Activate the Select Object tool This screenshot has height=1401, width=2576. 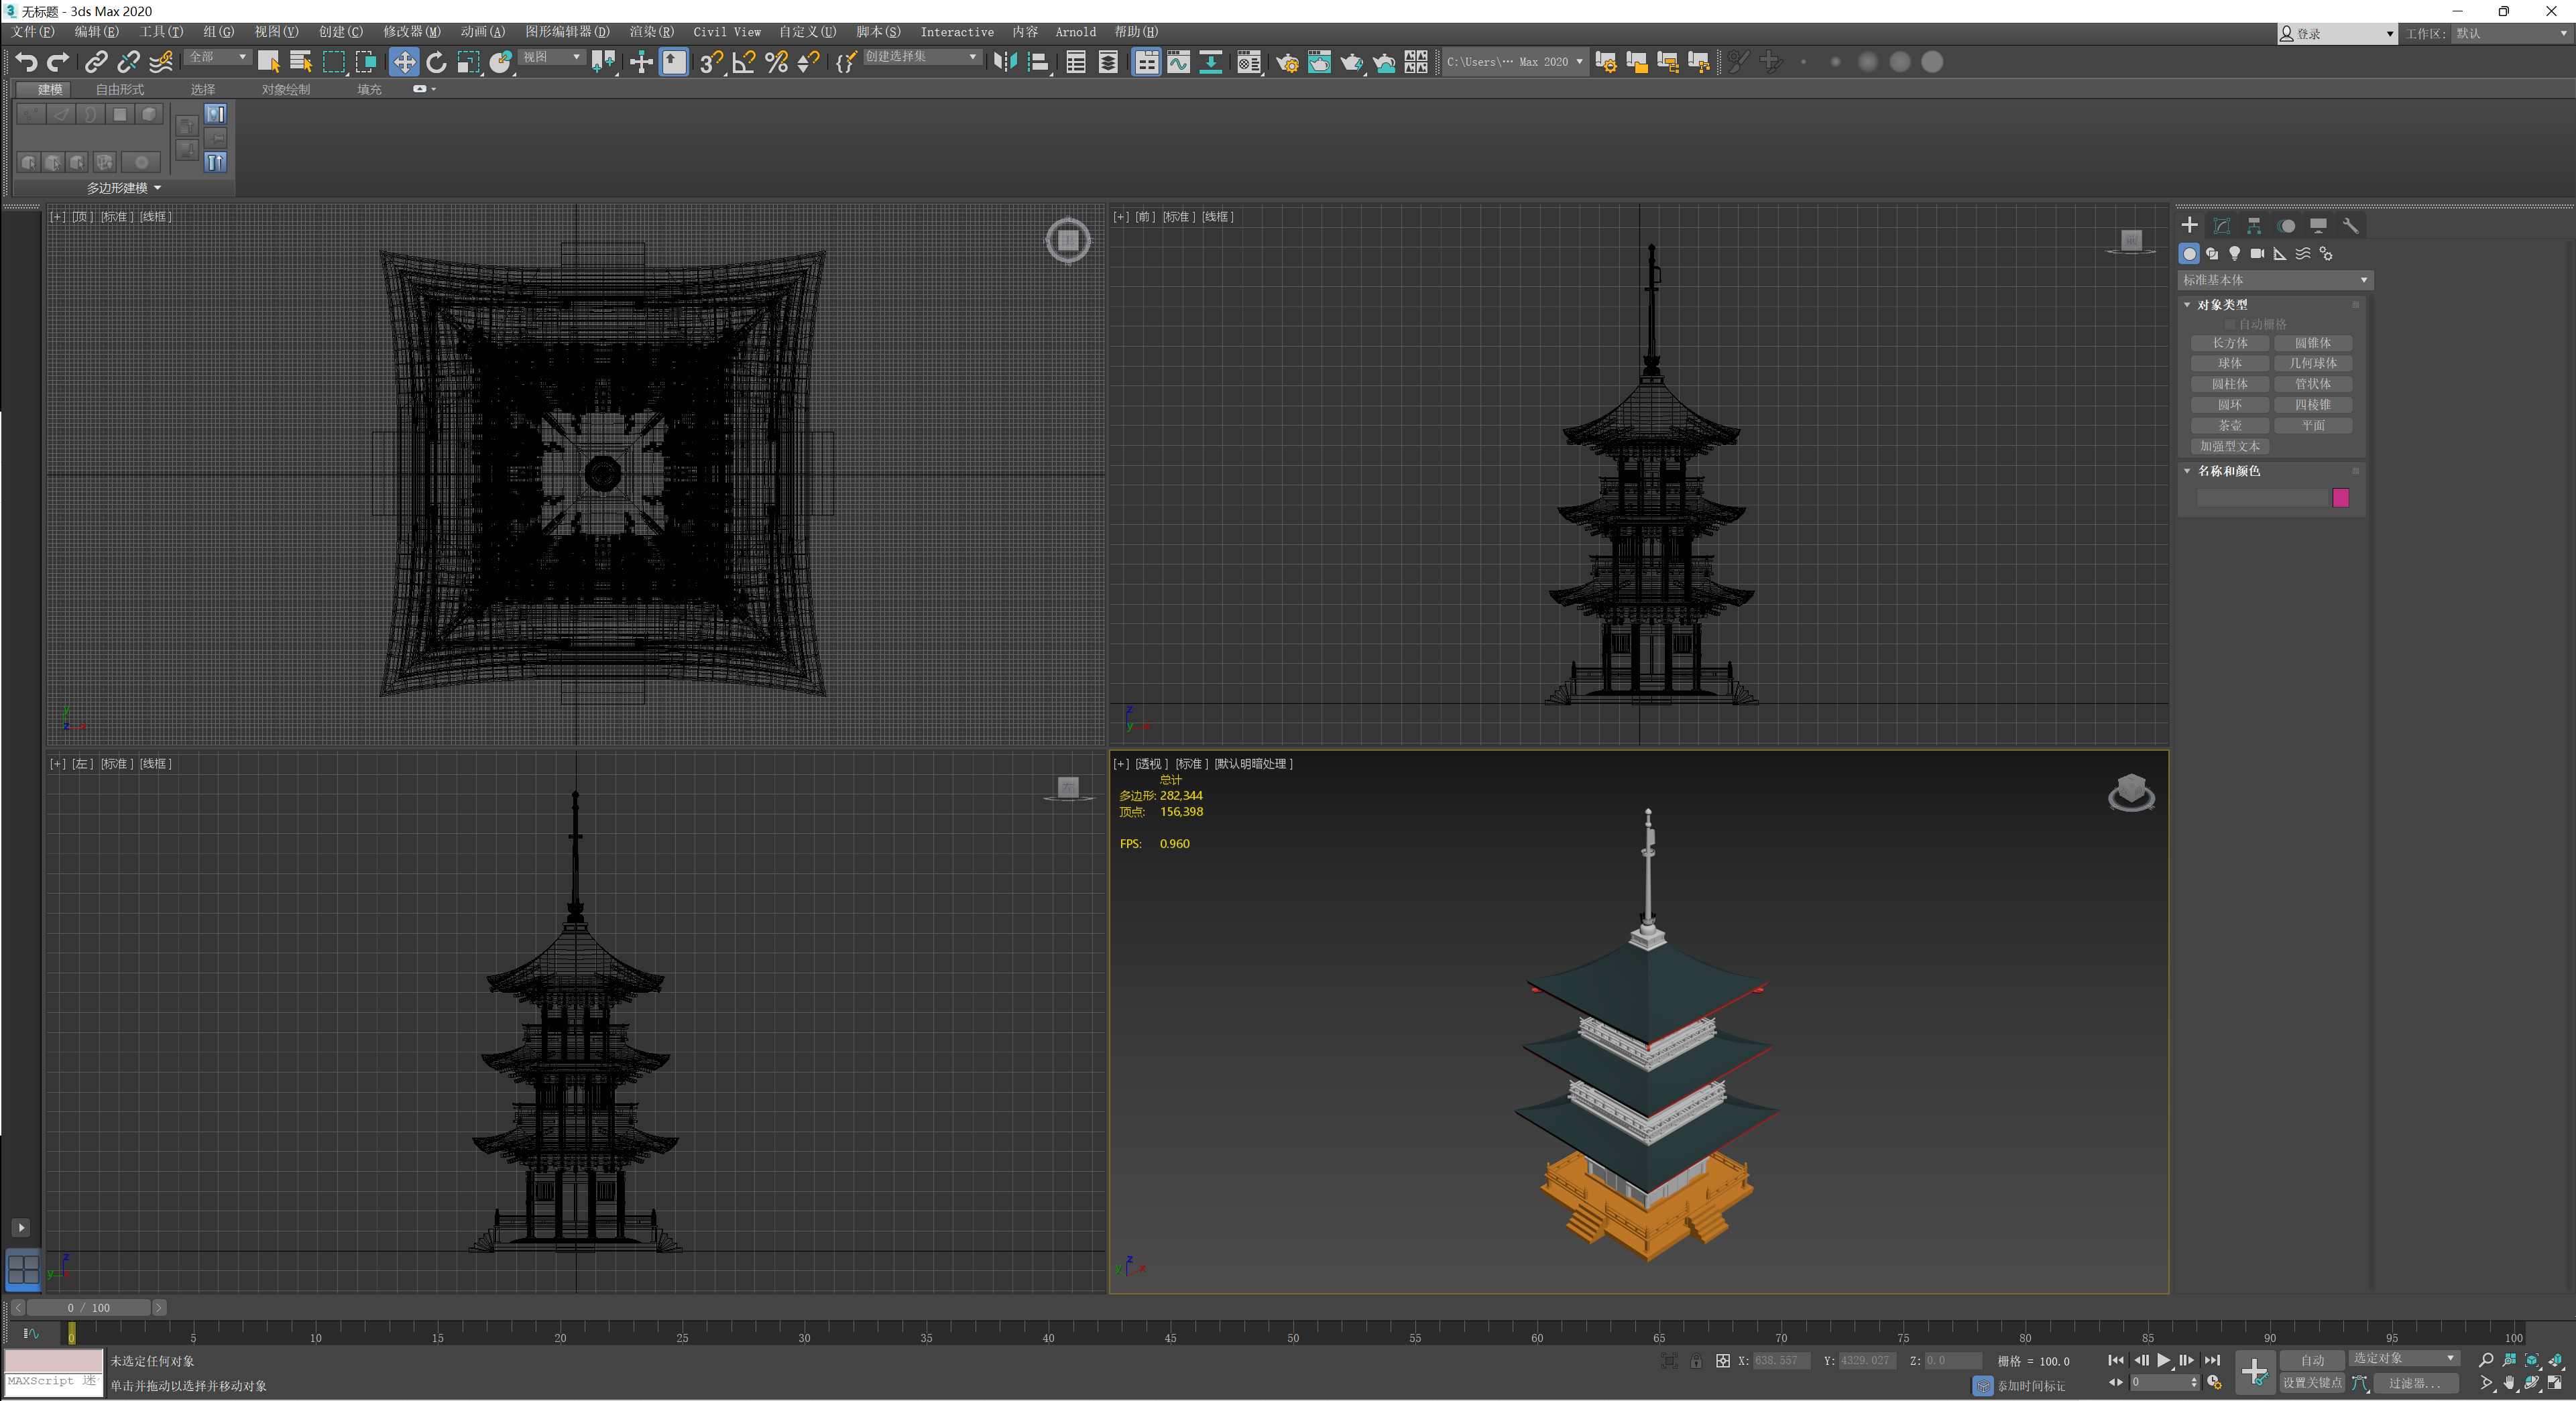268,62
